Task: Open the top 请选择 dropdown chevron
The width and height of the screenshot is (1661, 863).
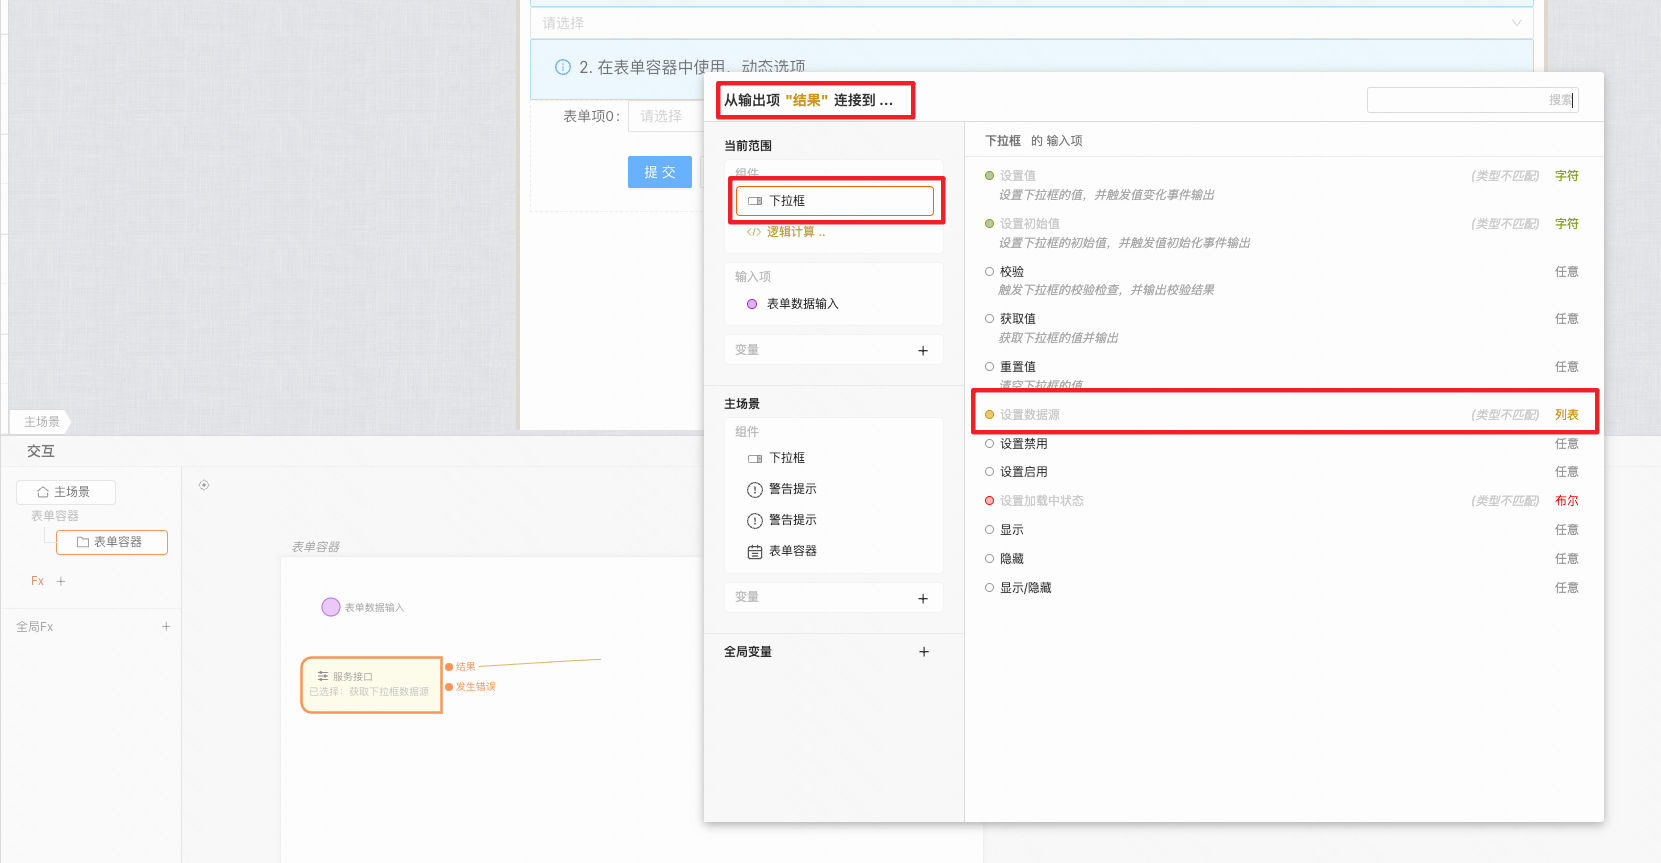Action: 1516,23
